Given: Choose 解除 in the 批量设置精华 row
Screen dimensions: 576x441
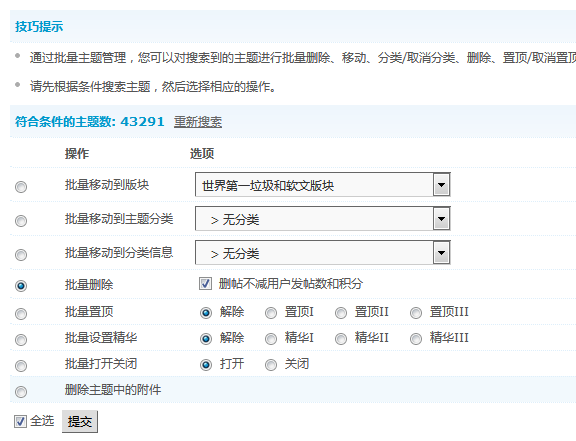Looking at the screenshot, I should pyautogui.click(x=206, y=338).
